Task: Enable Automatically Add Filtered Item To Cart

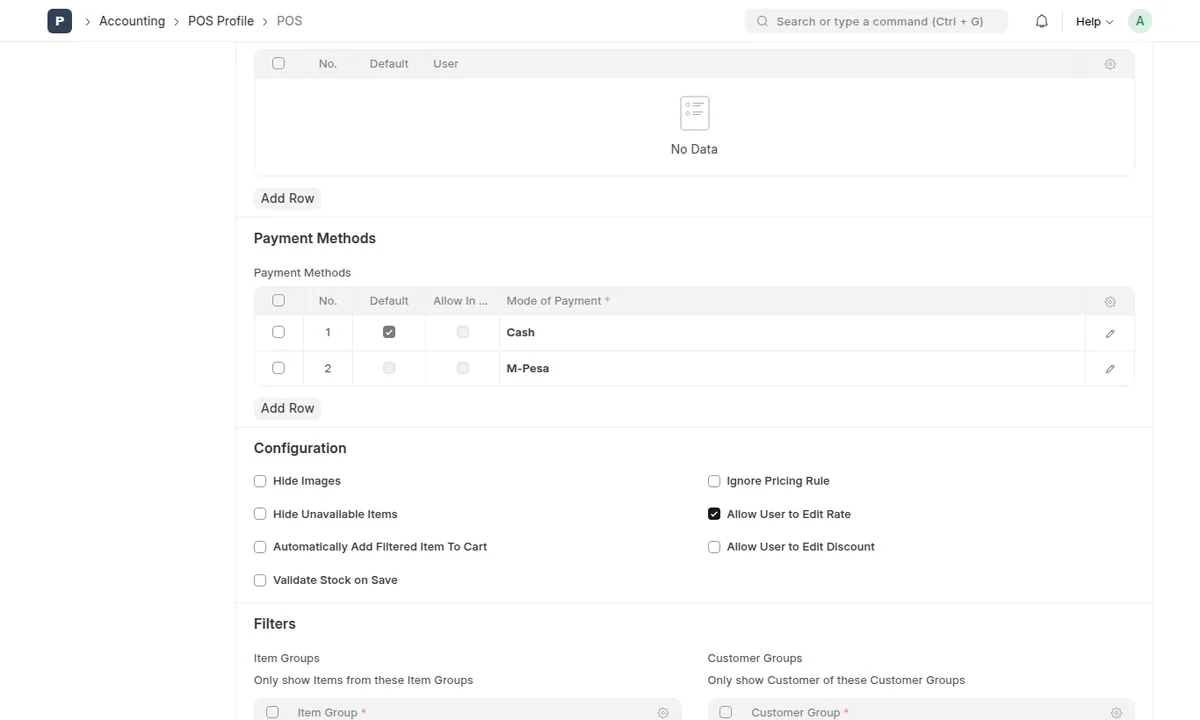Action: tap(260, 547)
